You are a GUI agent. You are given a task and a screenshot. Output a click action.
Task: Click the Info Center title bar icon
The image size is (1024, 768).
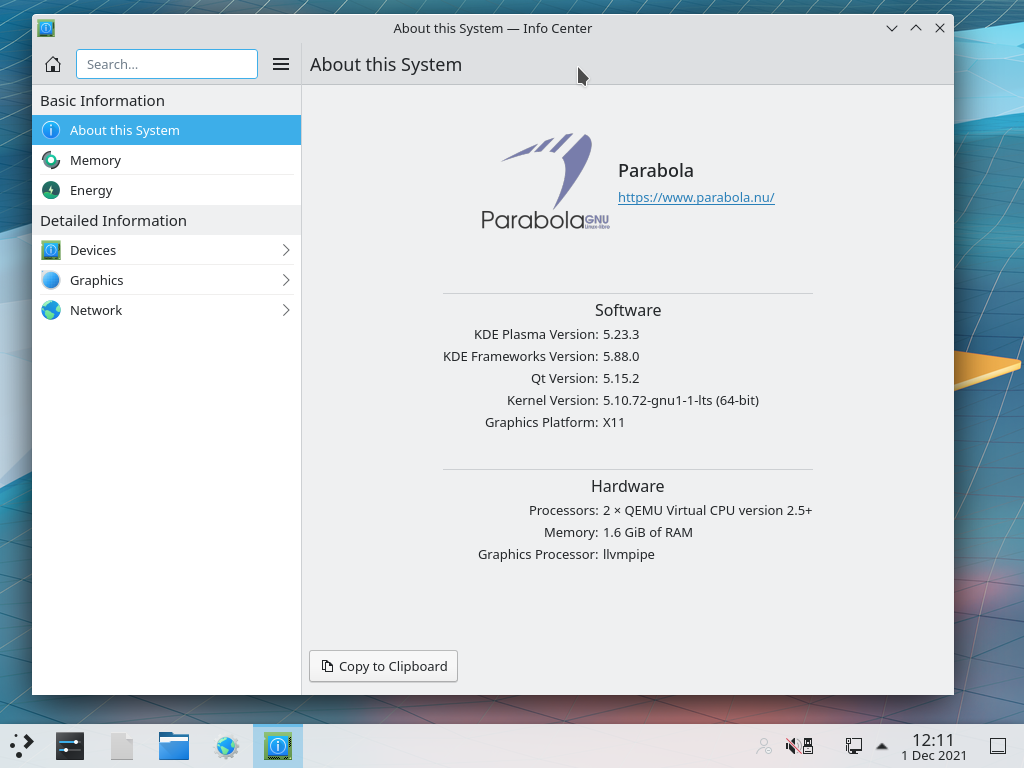point(46,28)
